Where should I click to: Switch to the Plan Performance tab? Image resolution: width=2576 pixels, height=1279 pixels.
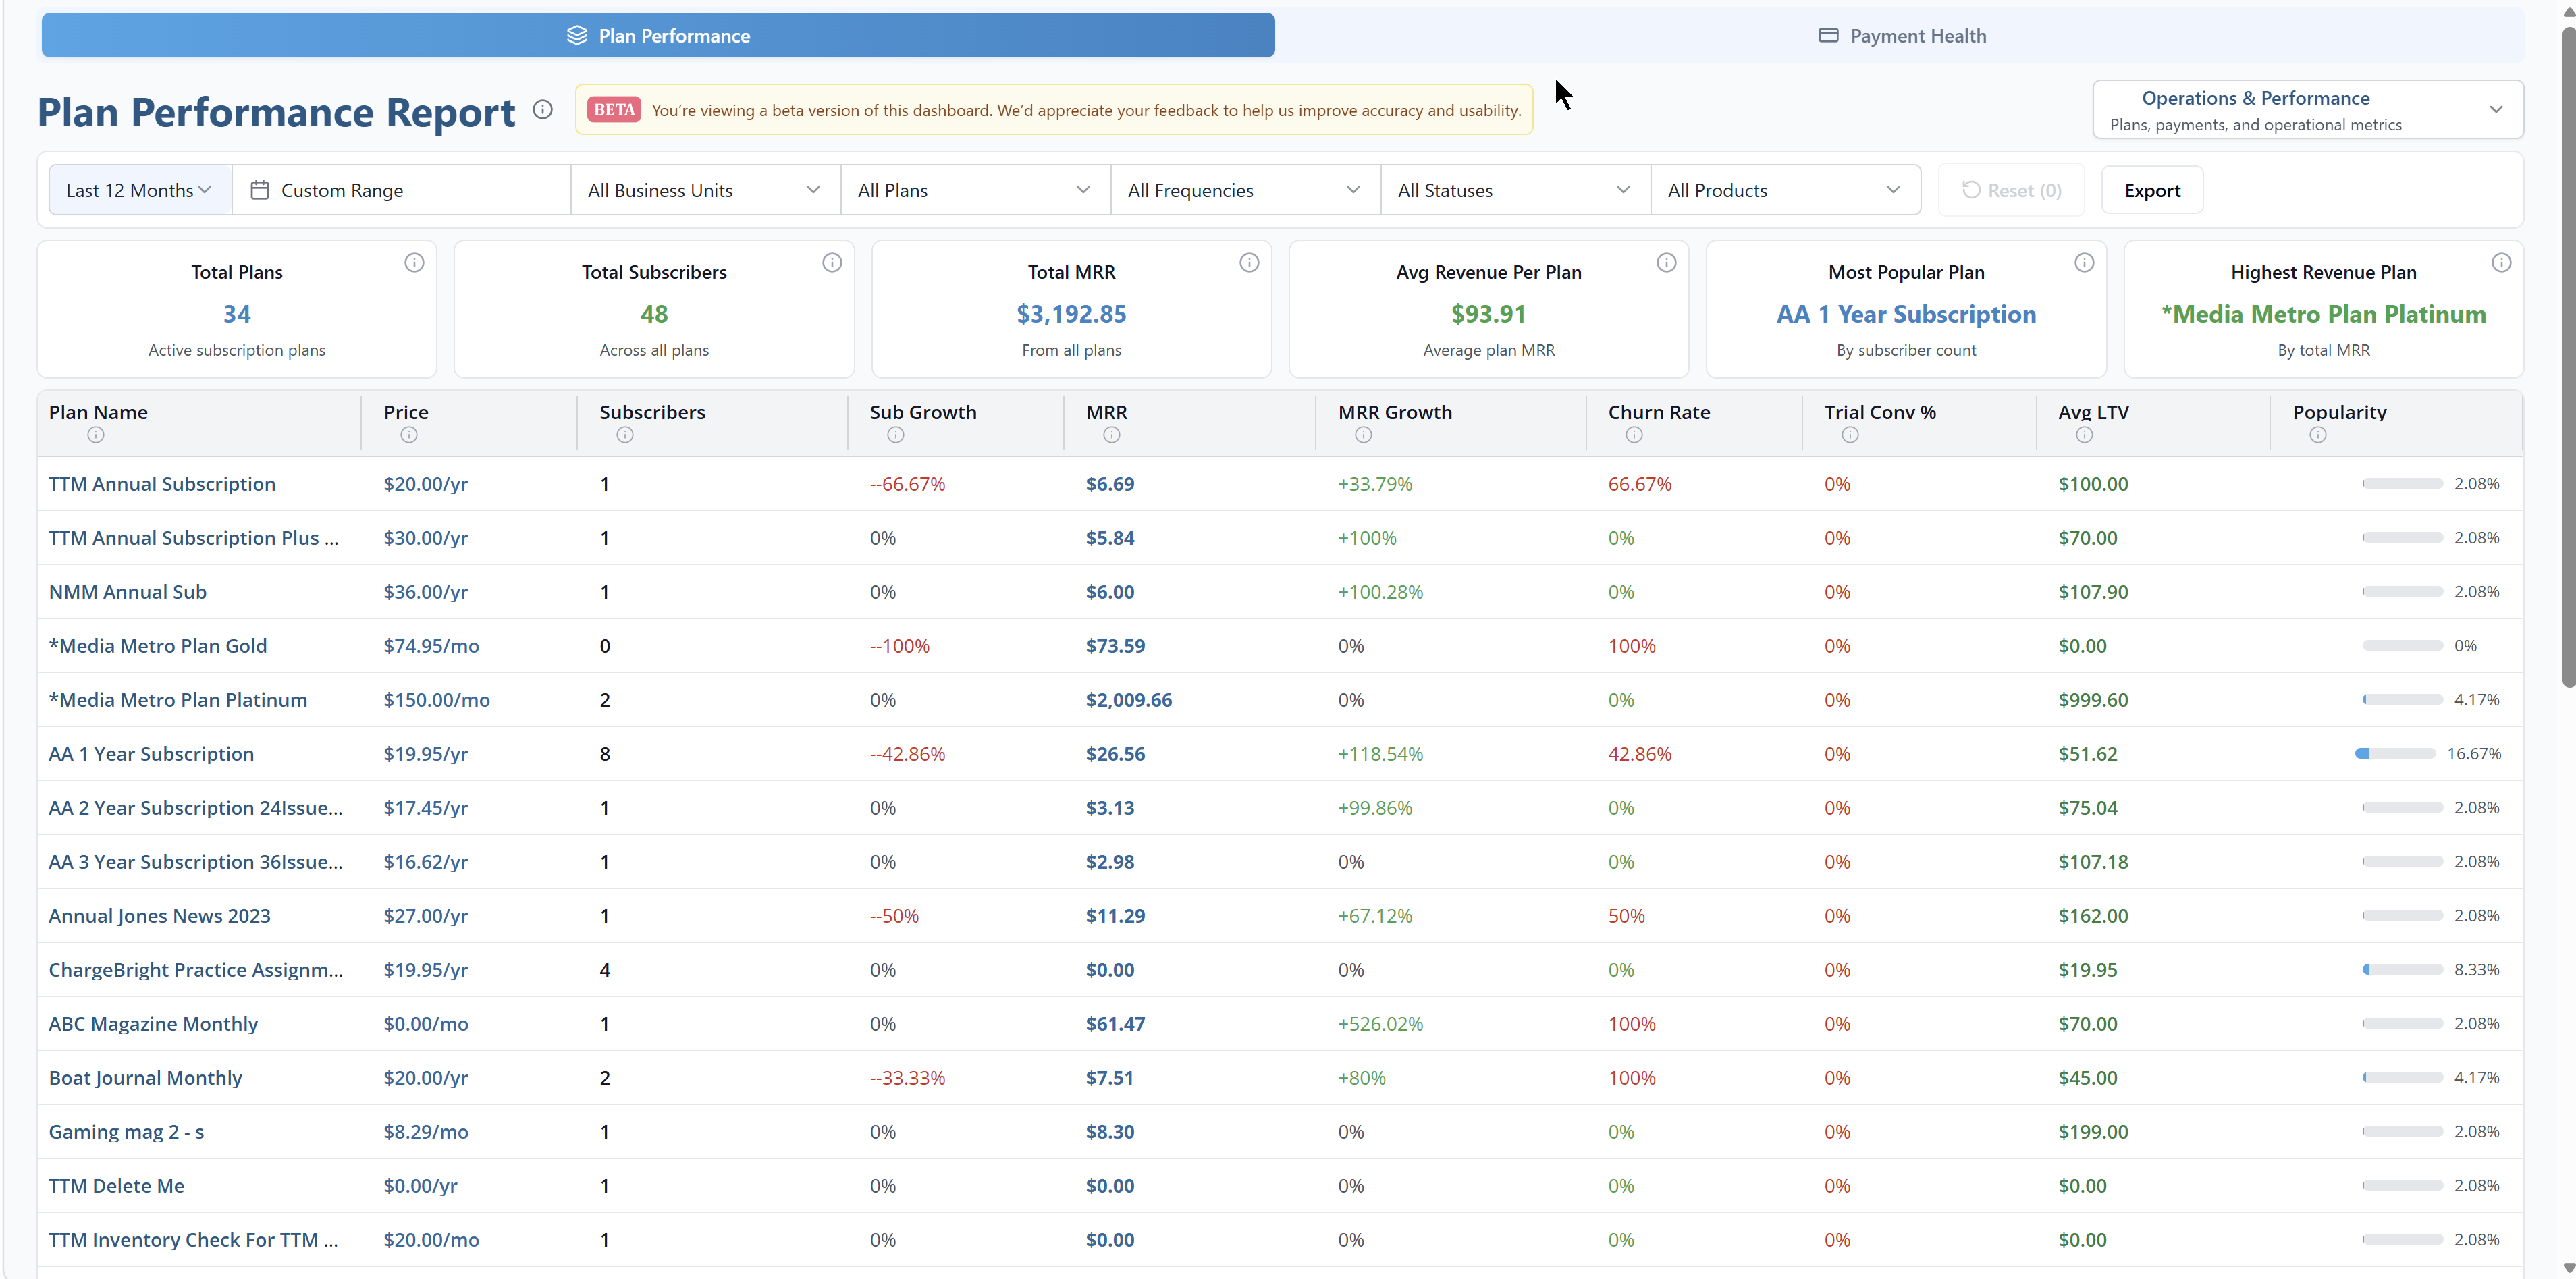click(x=658, y=35)
